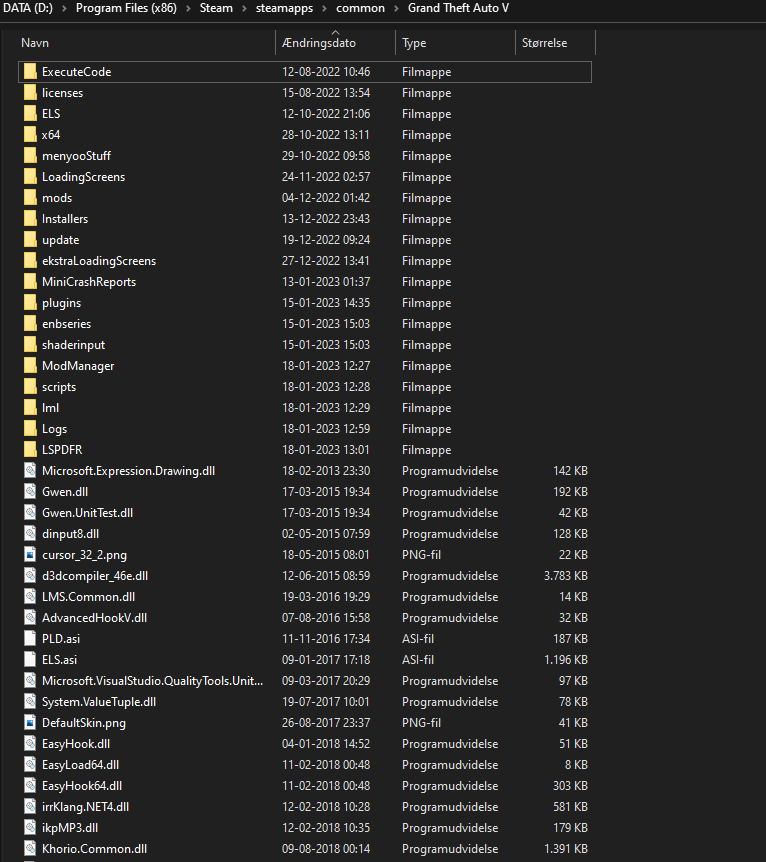
Task: Click the ModManager folder icon
Action: point(30,366)
